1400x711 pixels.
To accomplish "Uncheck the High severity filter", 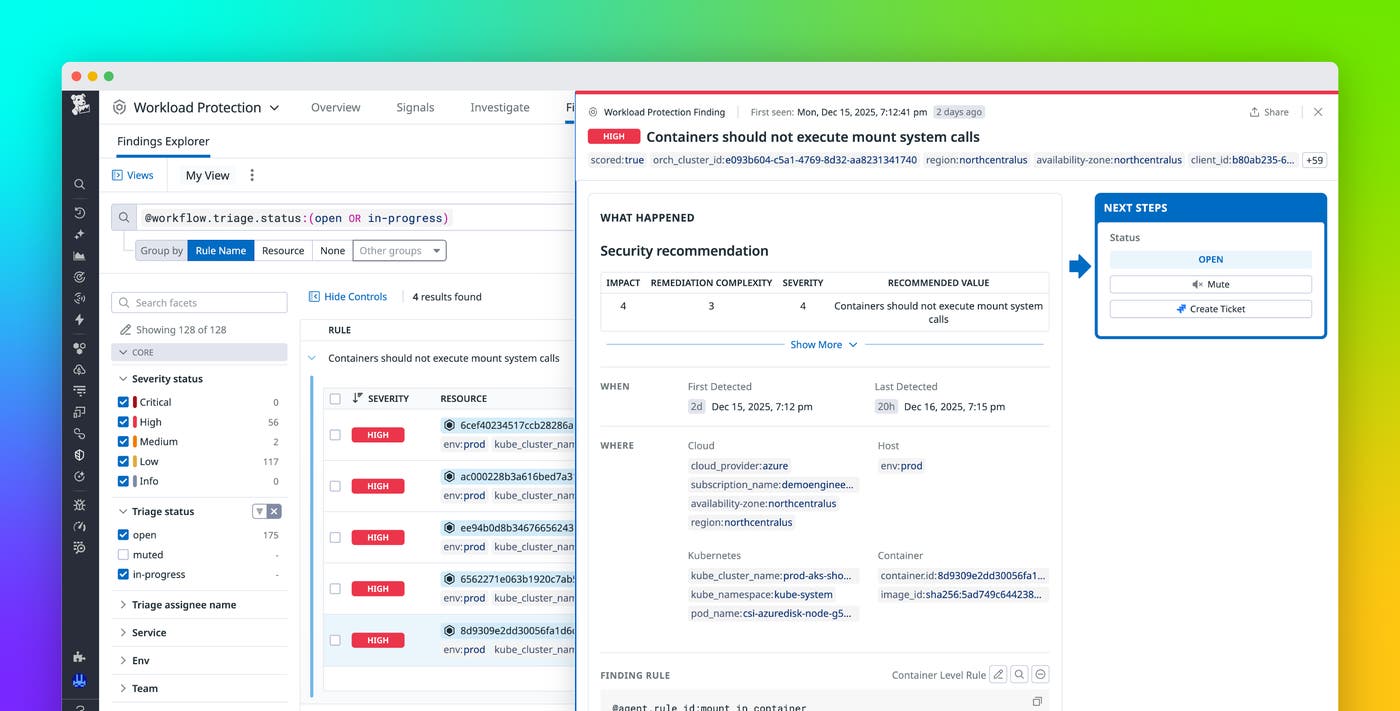I will [x=124, y=421].
